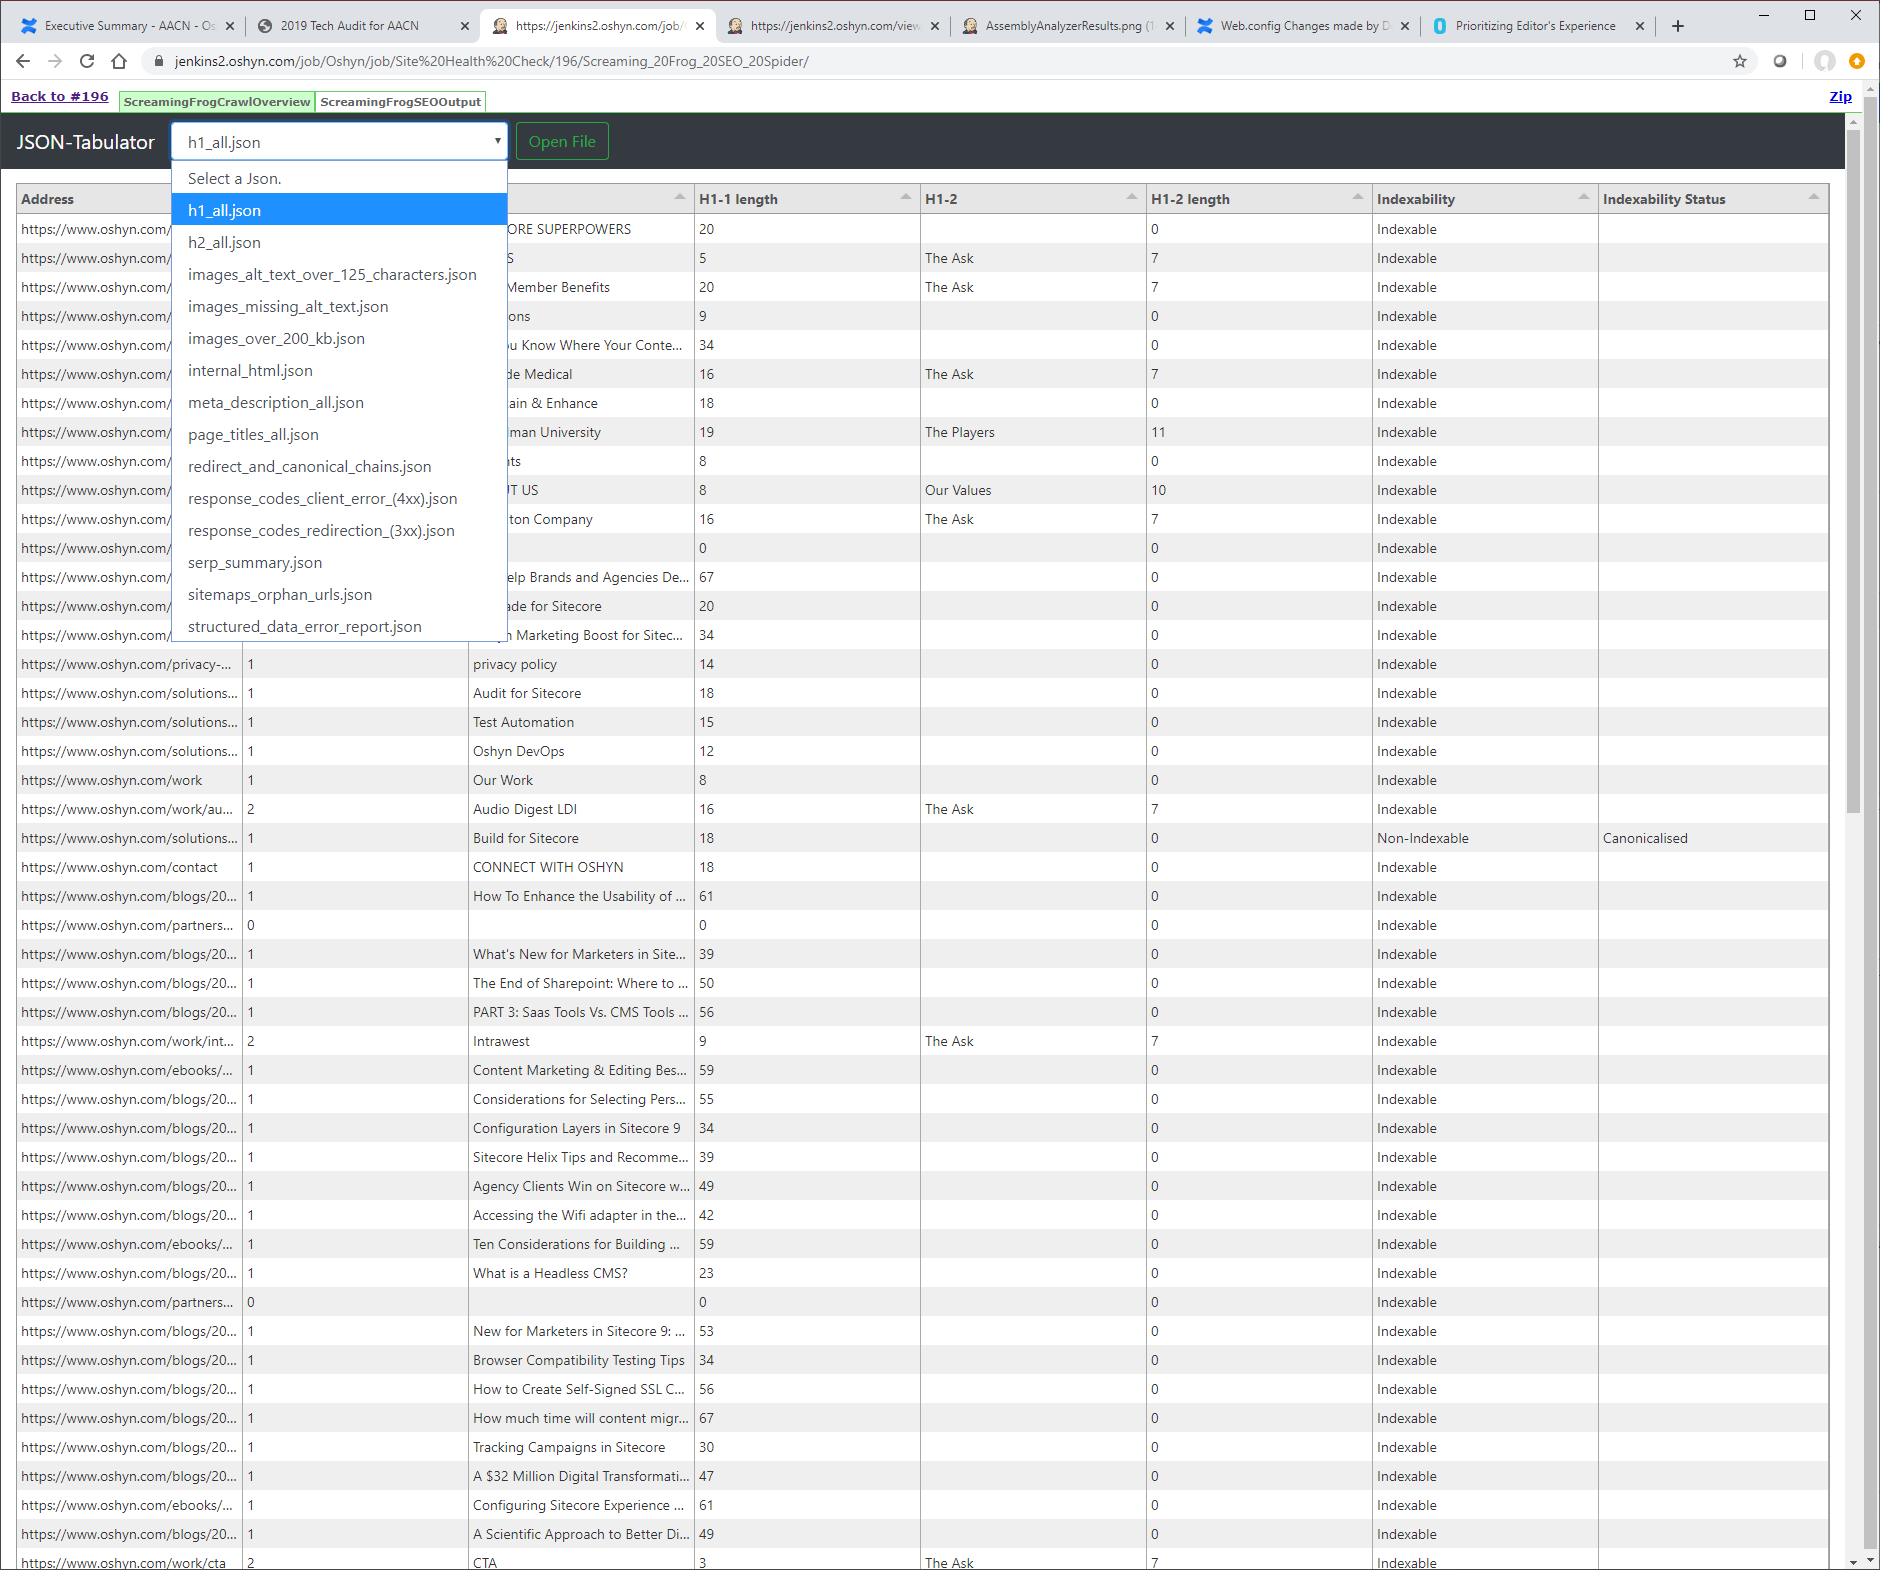Choose h2_all.json from the dropdown

point(339,242)
